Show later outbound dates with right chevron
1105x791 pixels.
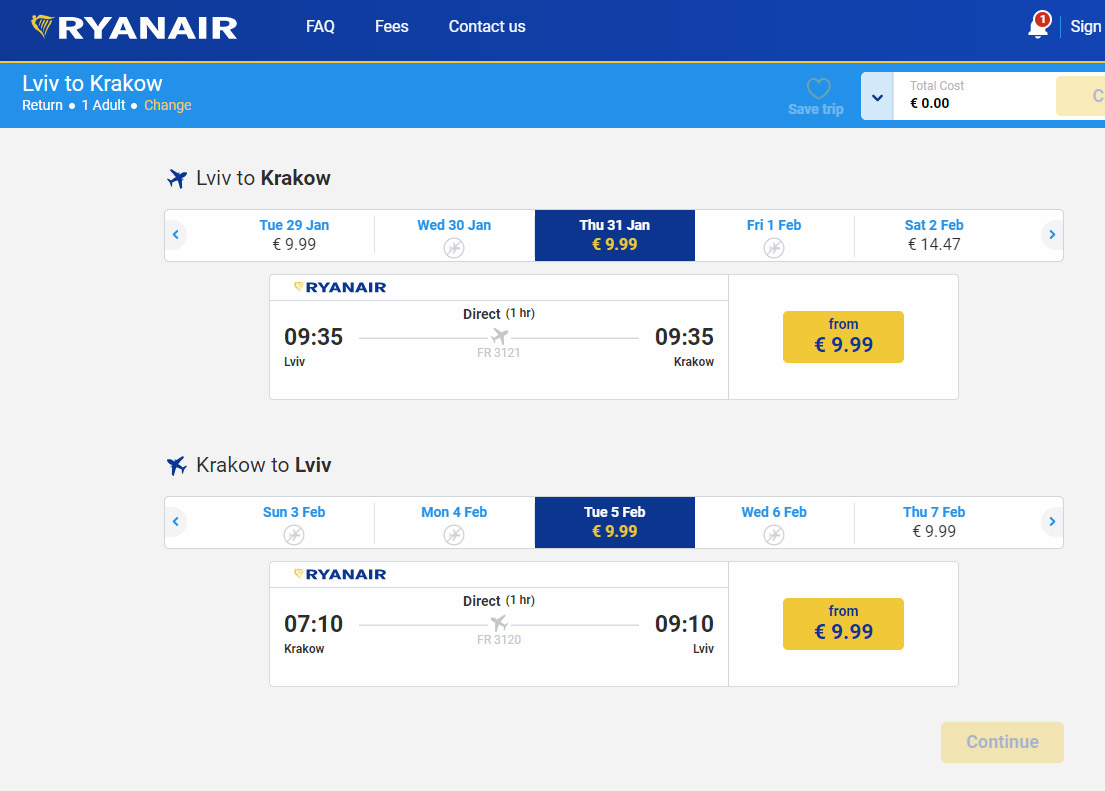click(x=1051, y=235)
